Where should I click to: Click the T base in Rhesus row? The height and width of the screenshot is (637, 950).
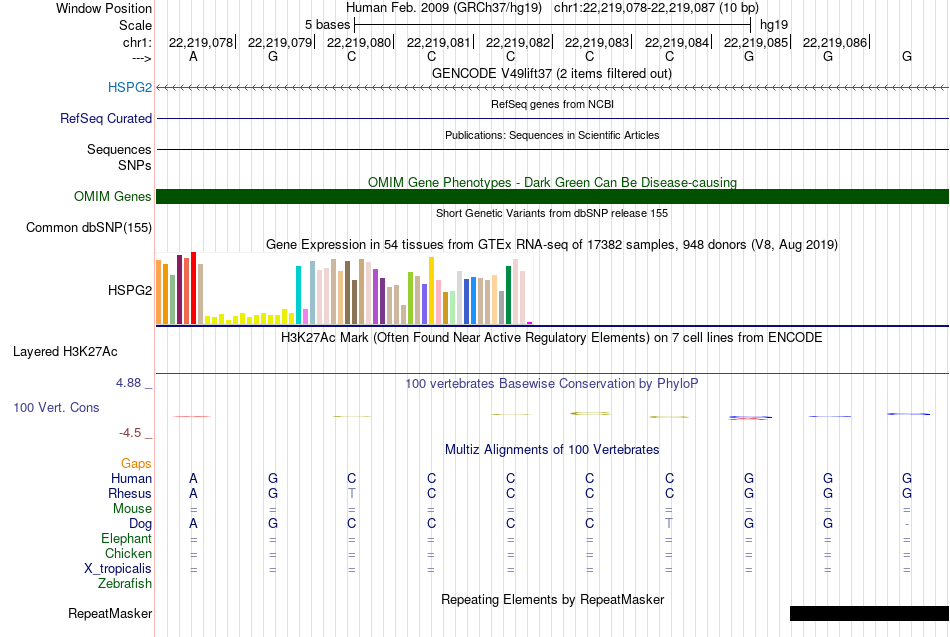coord(351,493)
